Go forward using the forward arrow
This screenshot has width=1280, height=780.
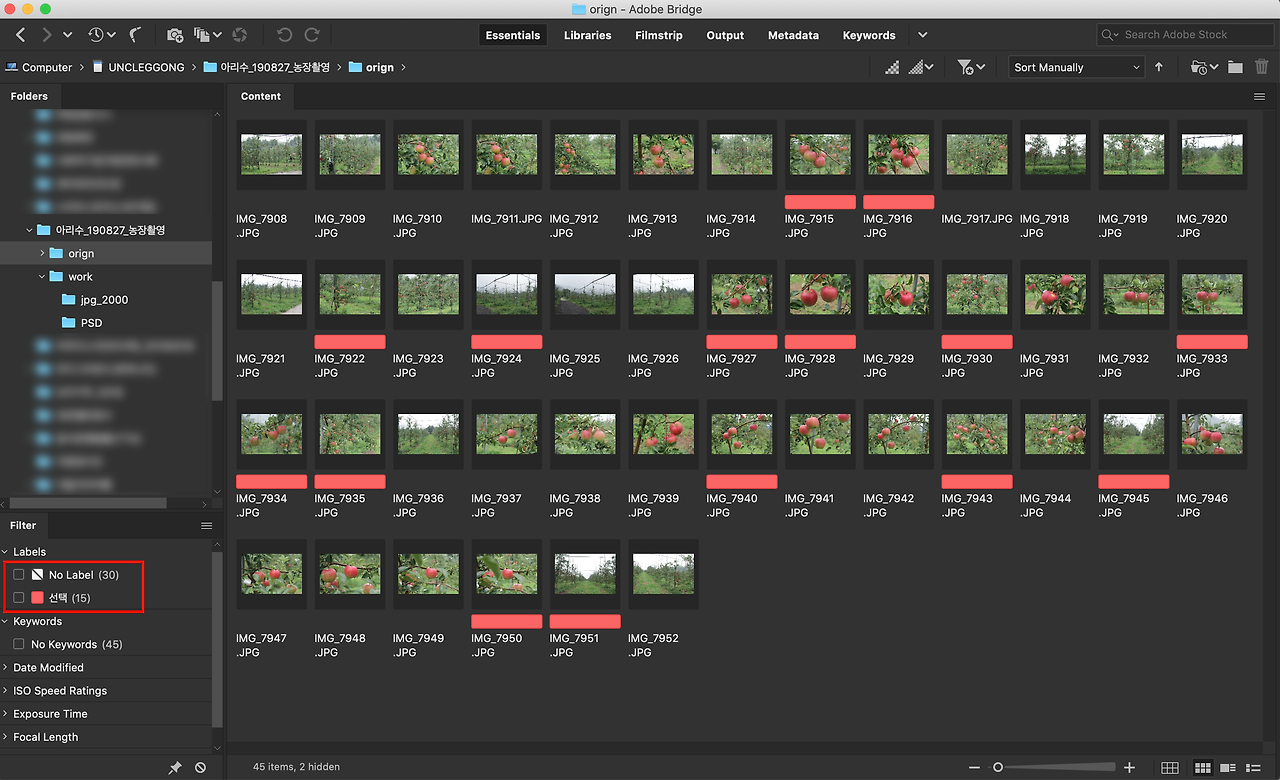[x=46, y=35]
